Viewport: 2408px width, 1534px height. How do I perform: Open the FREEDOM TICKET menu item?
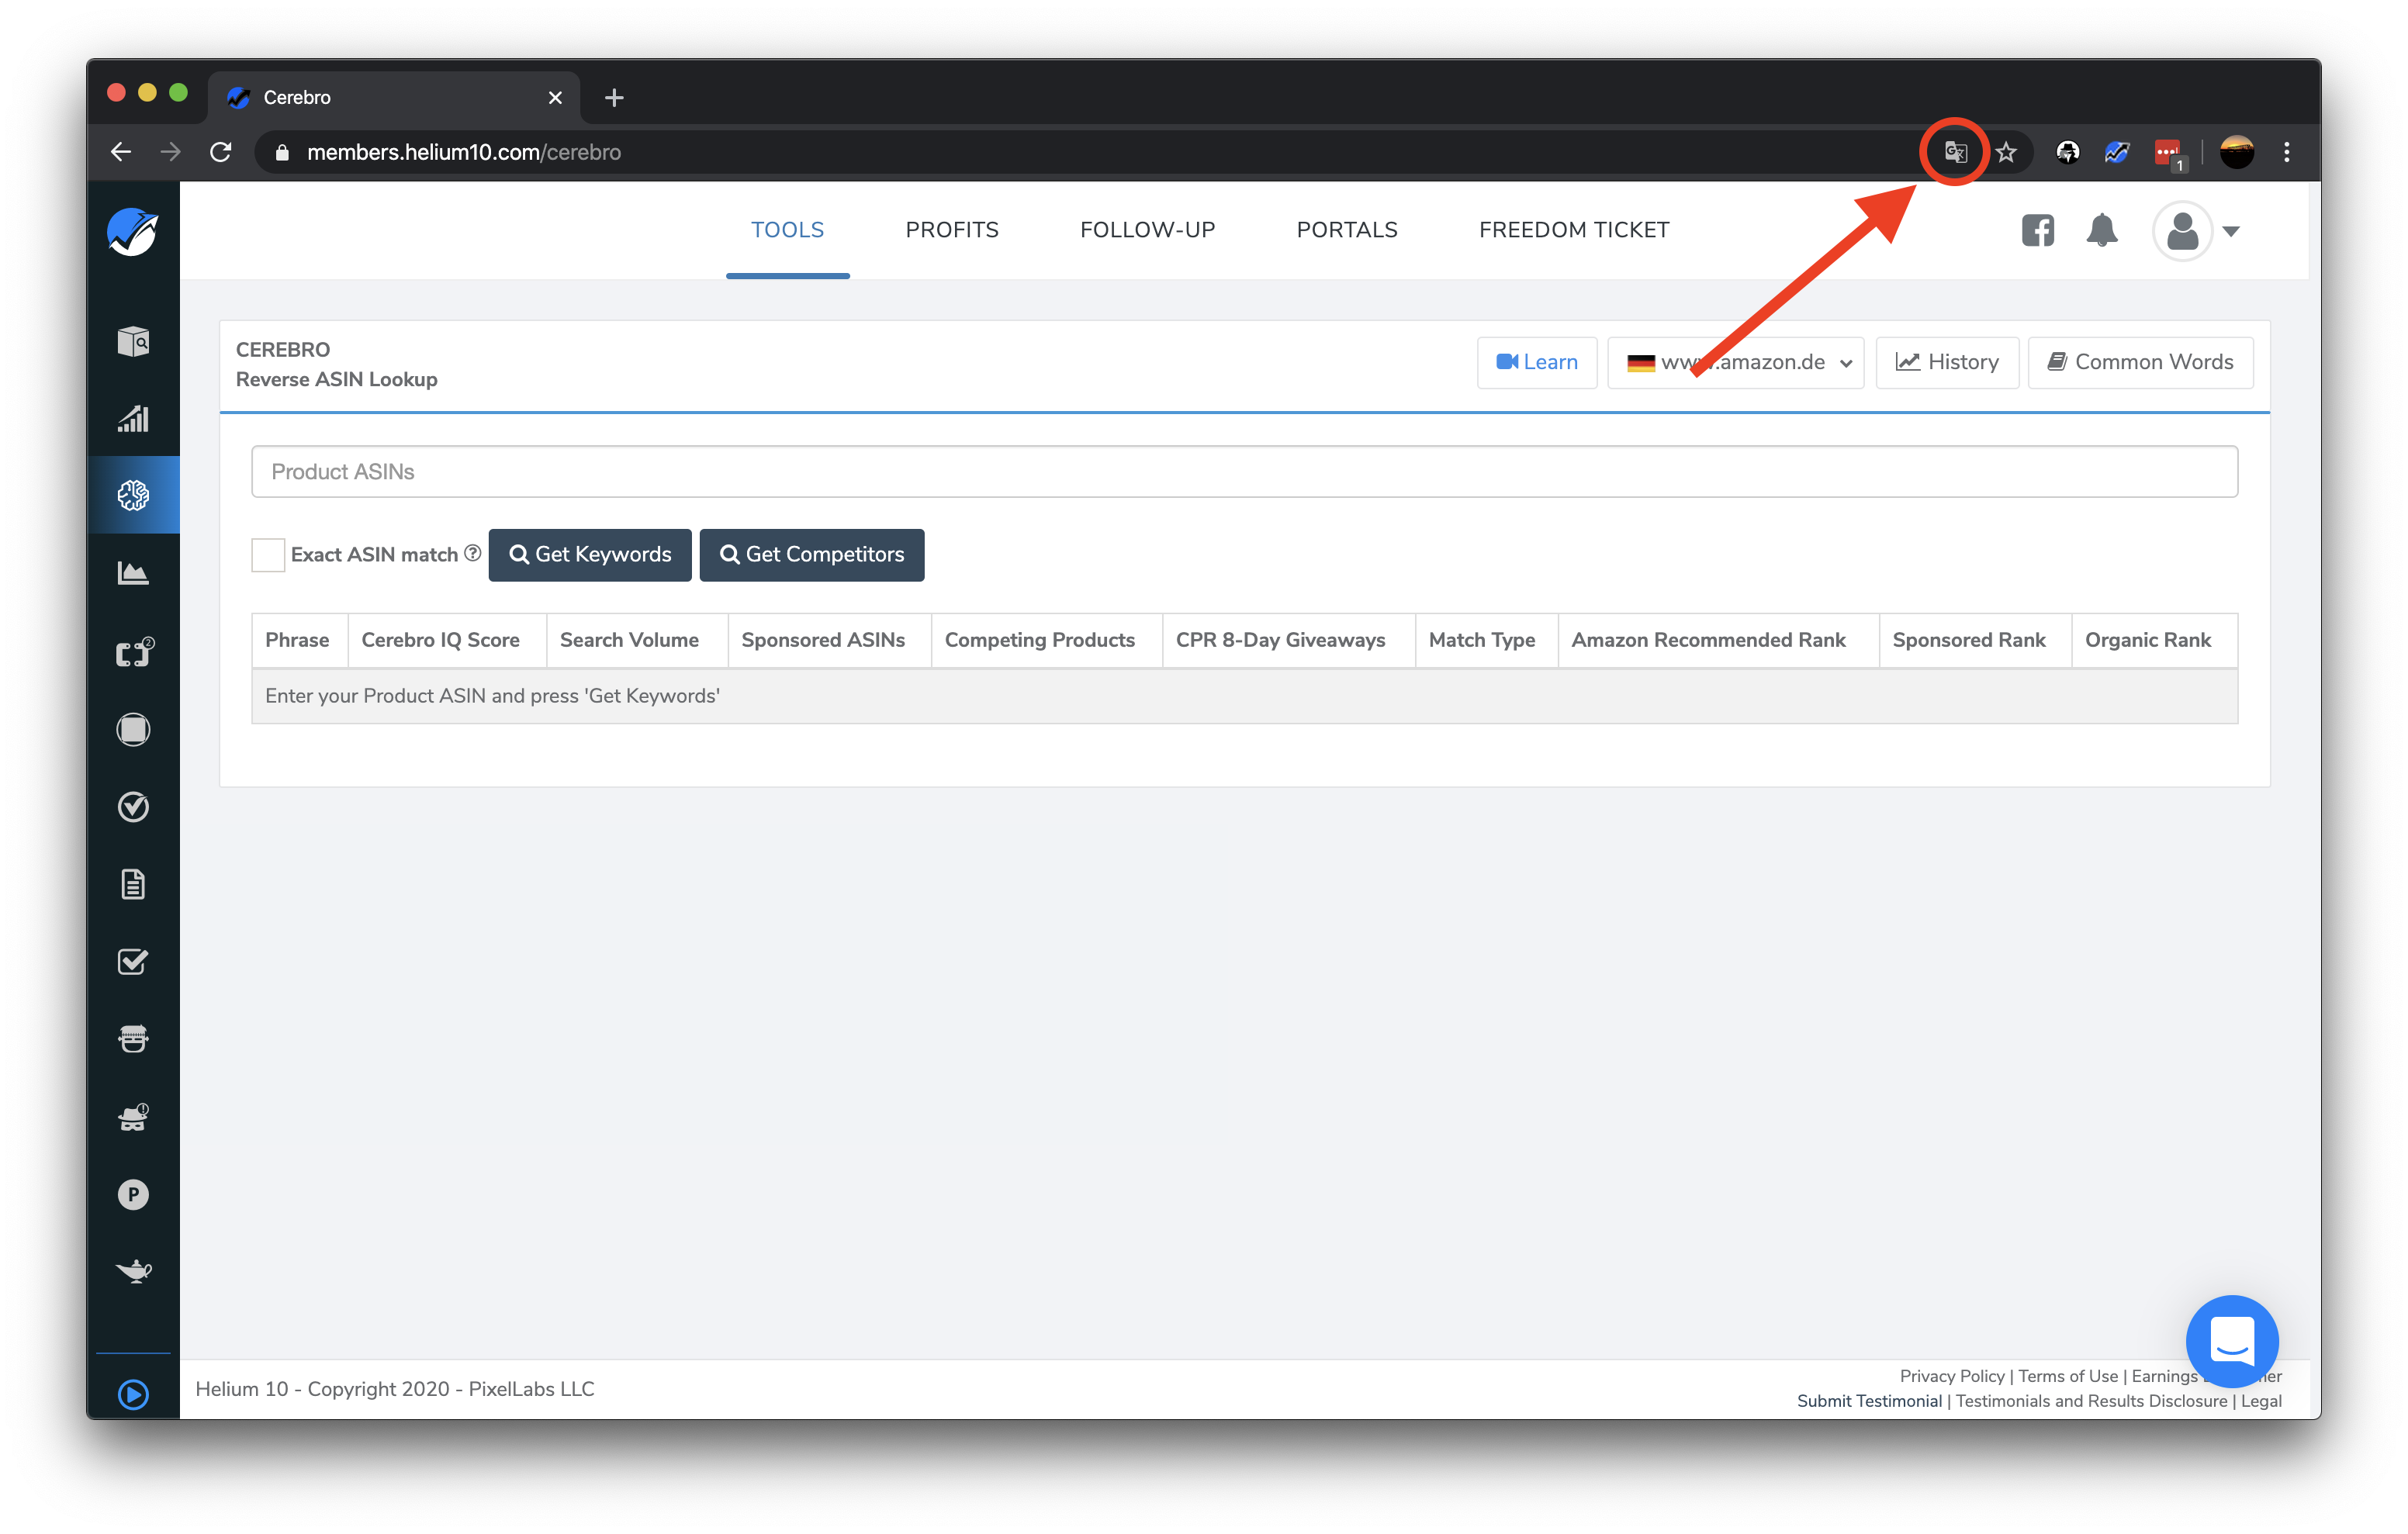(x=1573, y=229)
